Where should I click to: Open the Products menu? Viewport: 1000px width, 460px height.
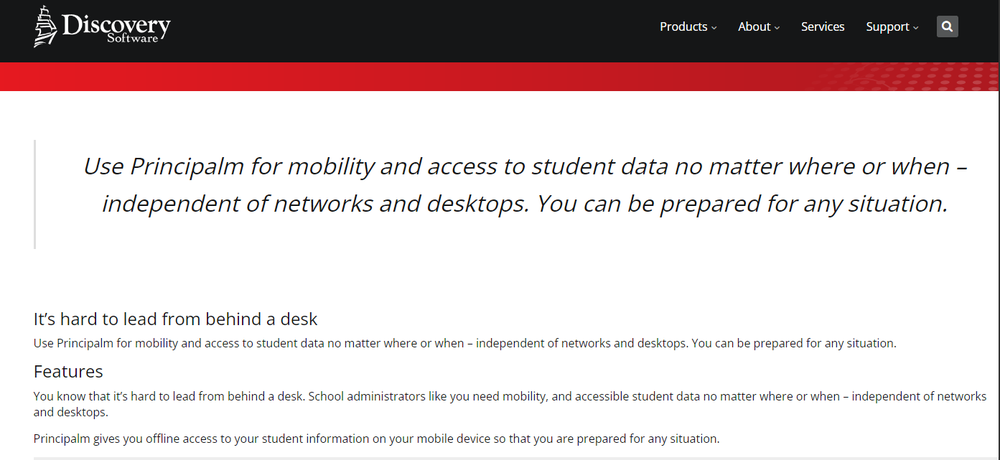683,27
